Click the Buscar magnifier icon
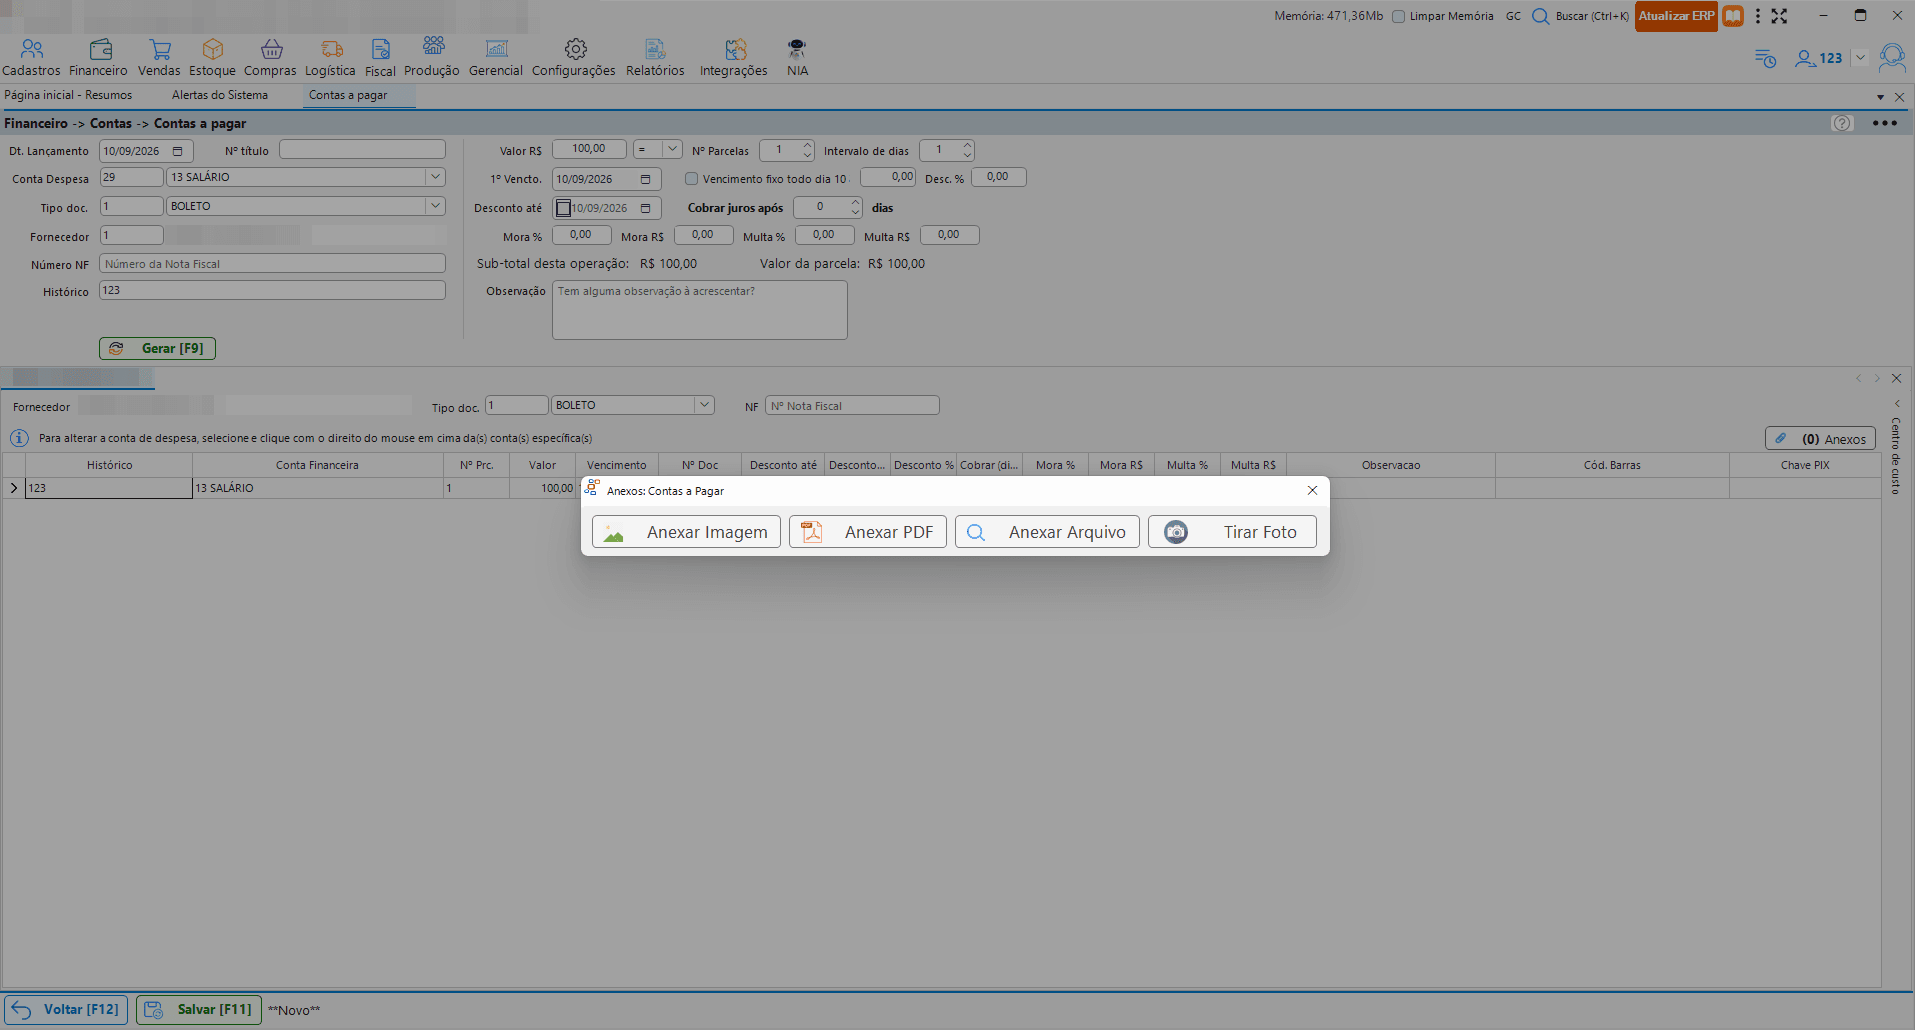1915x1030 pixels. tap(1541, 16)
